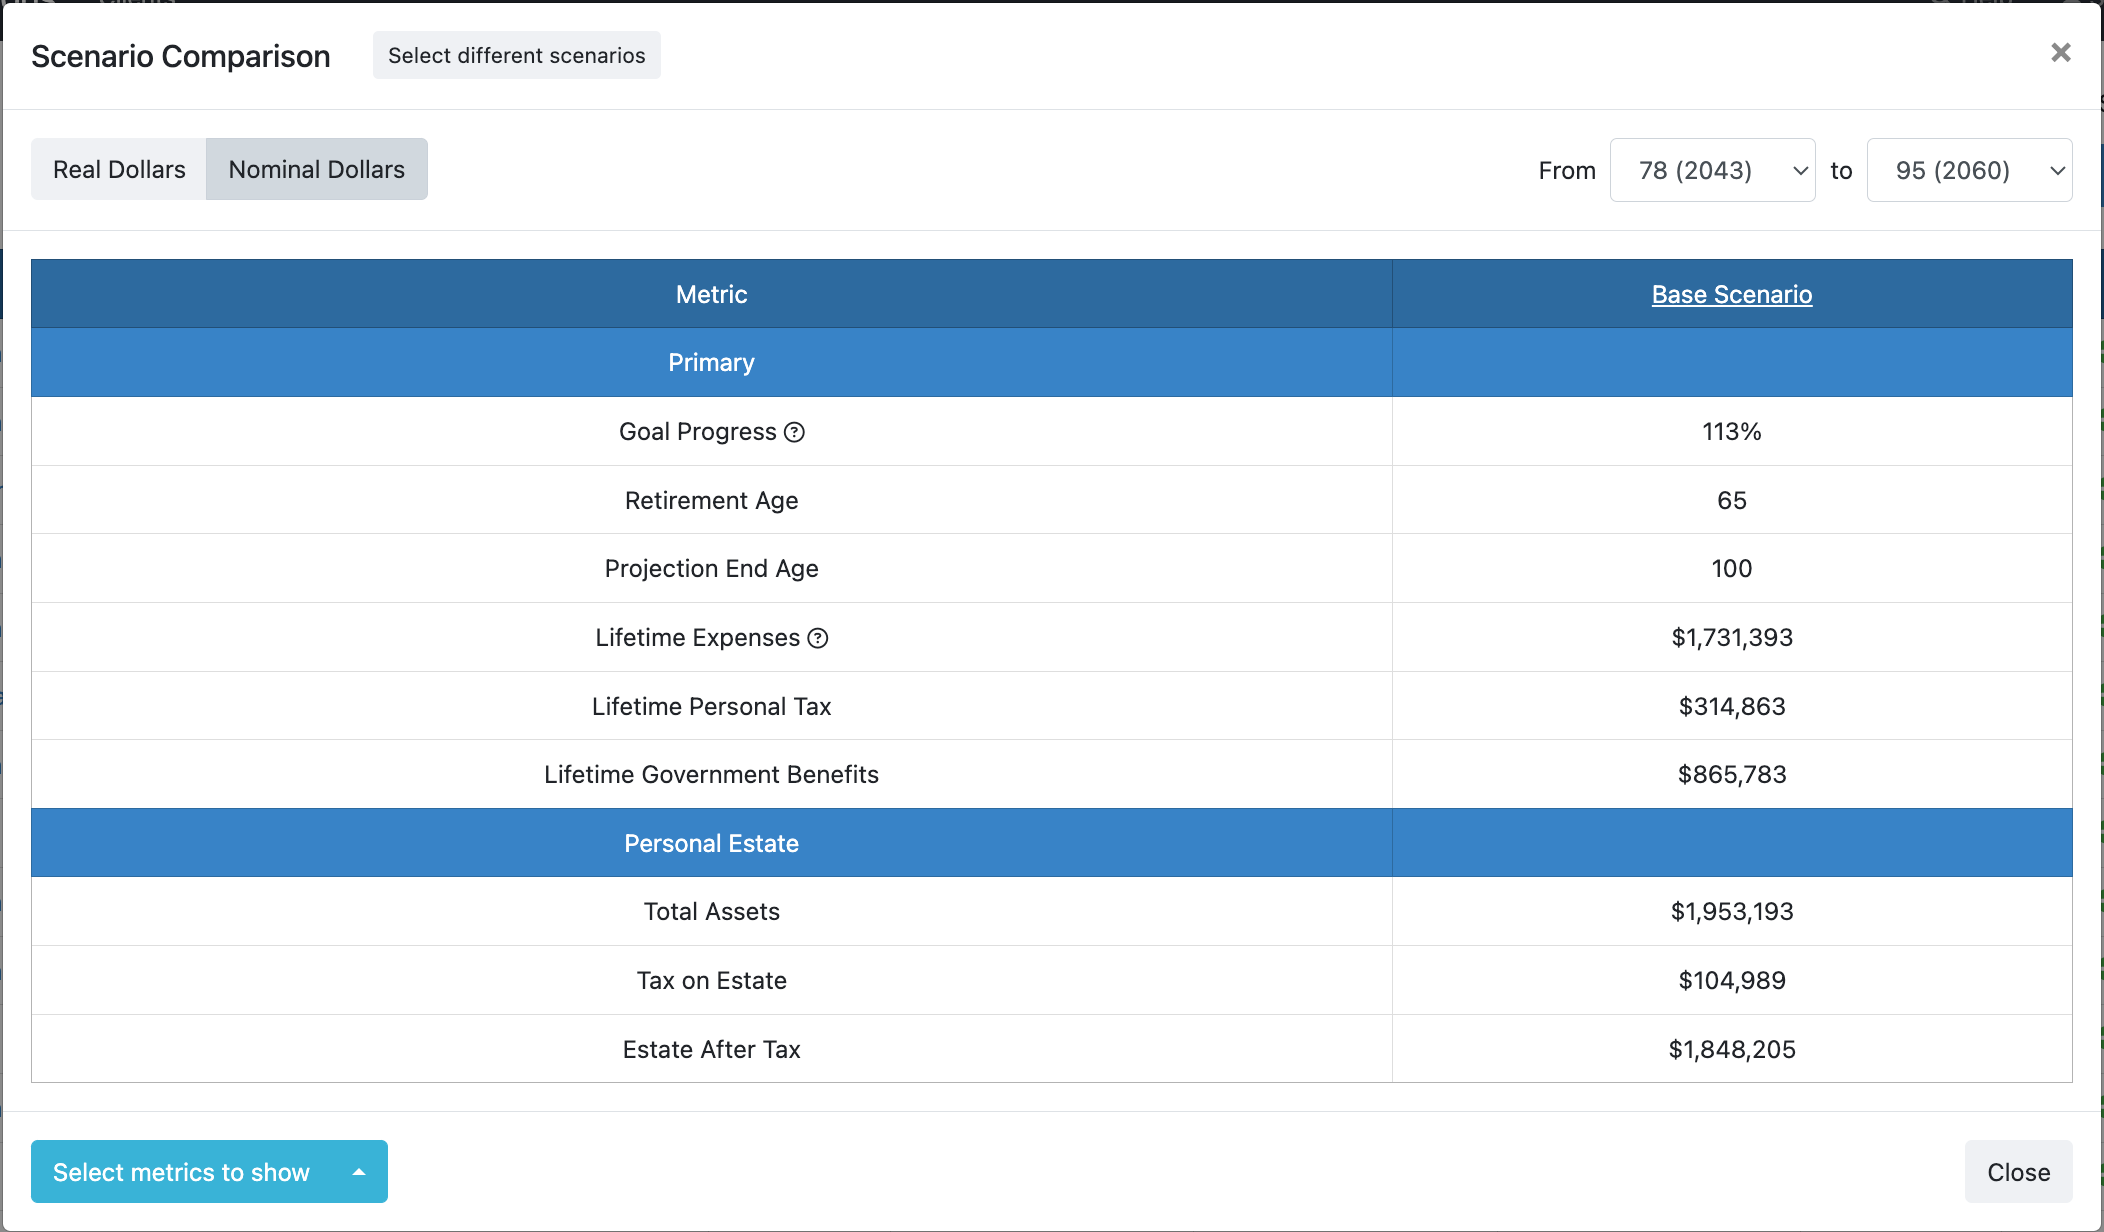The image size is (2104, 1232).
Task: Click the Total Assets row
Action: coord(711,911)
